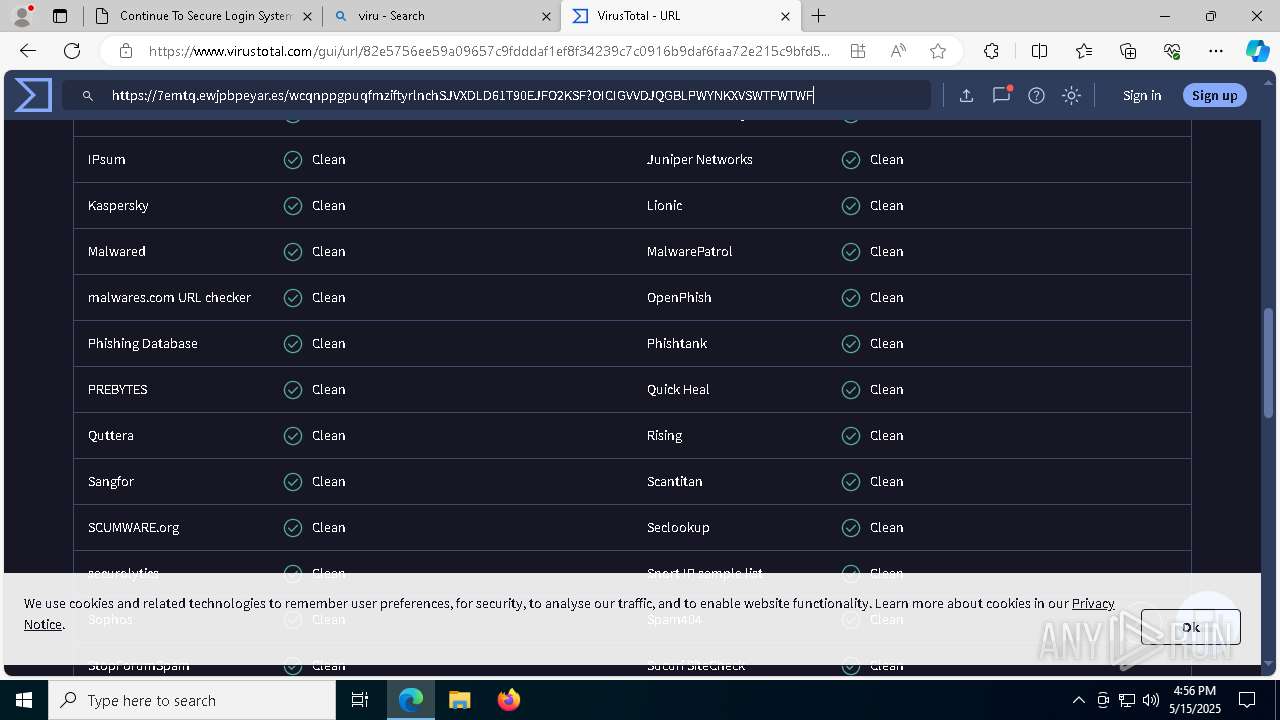
Task: Open the help question mark icon
Action: [x=1036, y=96]
